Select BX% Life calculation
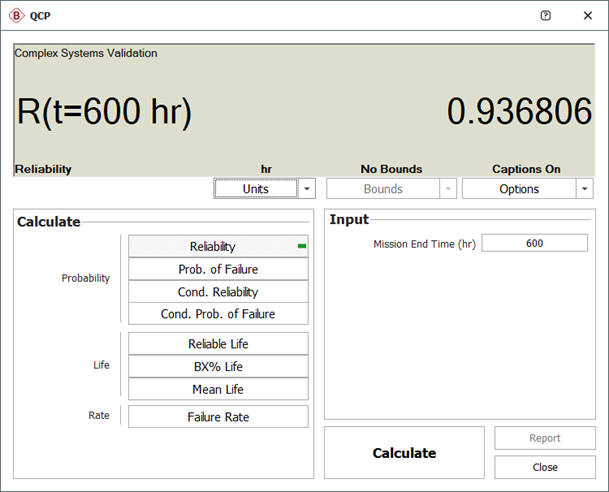 [x=218, y=367]
